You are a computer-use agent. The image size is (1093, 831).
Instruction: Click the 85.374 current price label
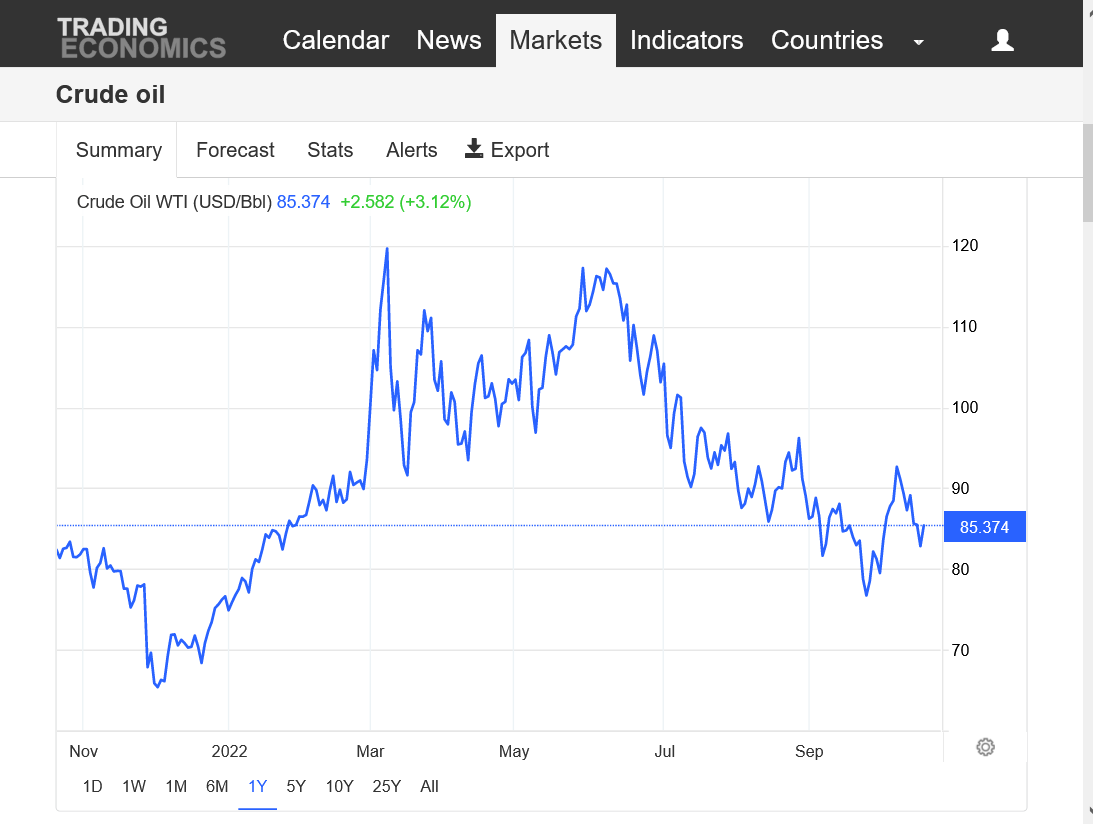[984, 527]
